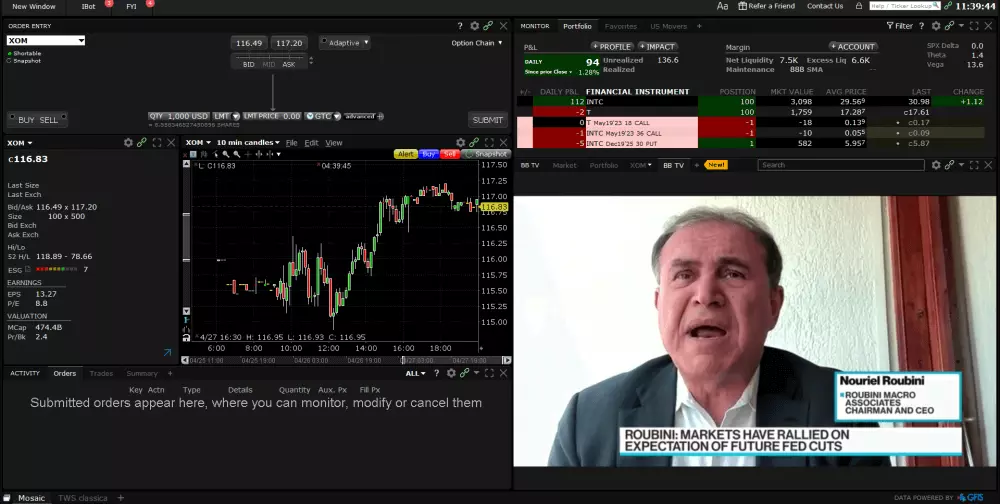Viewport: 1000px width, 504px height.
Task: Click the BB TV Search field
Action: coord(841,165)
